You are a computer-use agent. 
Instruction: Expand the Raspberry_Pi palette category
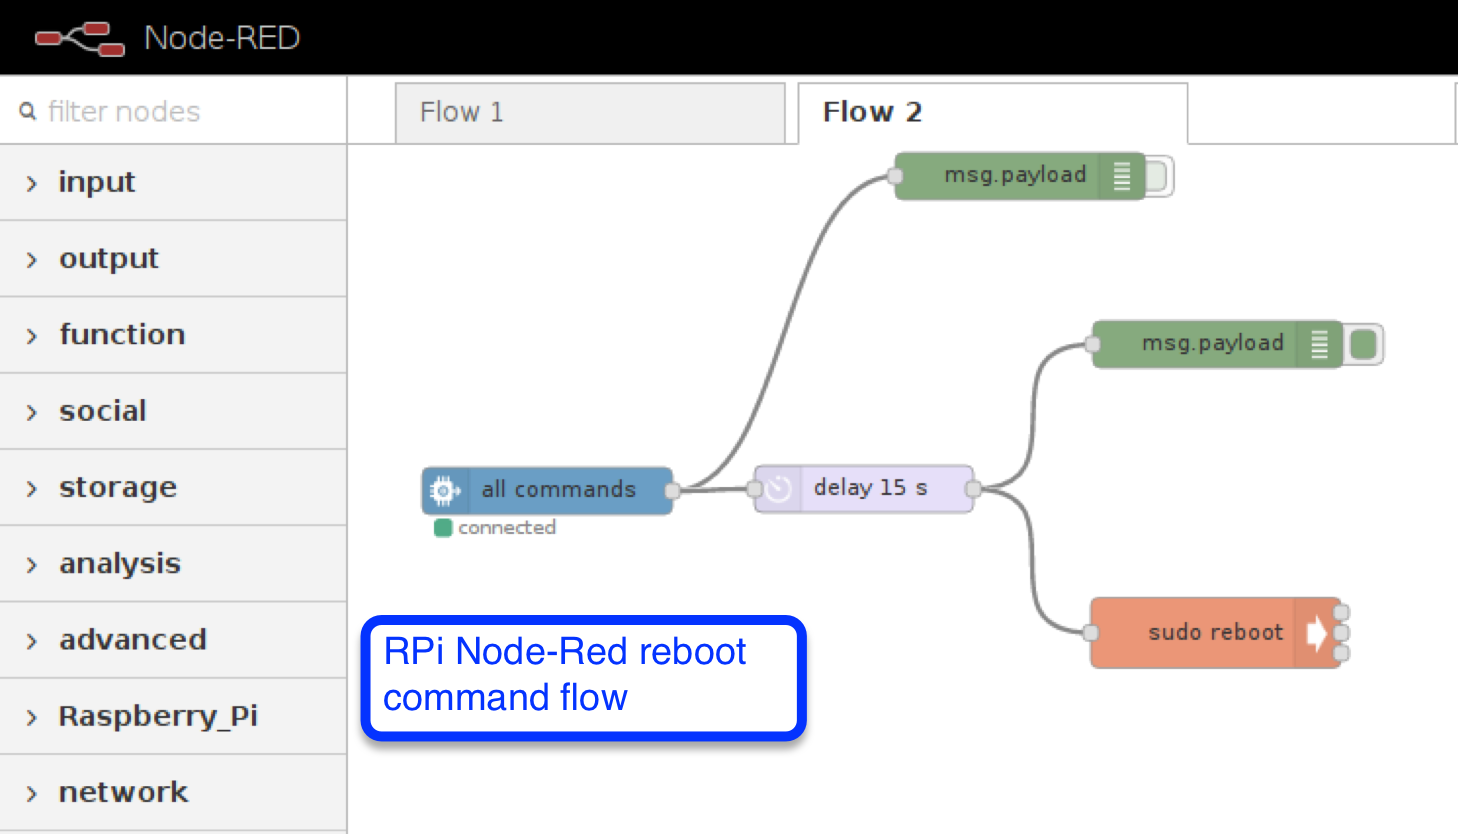pyautogui.click(x=173, y=716)
